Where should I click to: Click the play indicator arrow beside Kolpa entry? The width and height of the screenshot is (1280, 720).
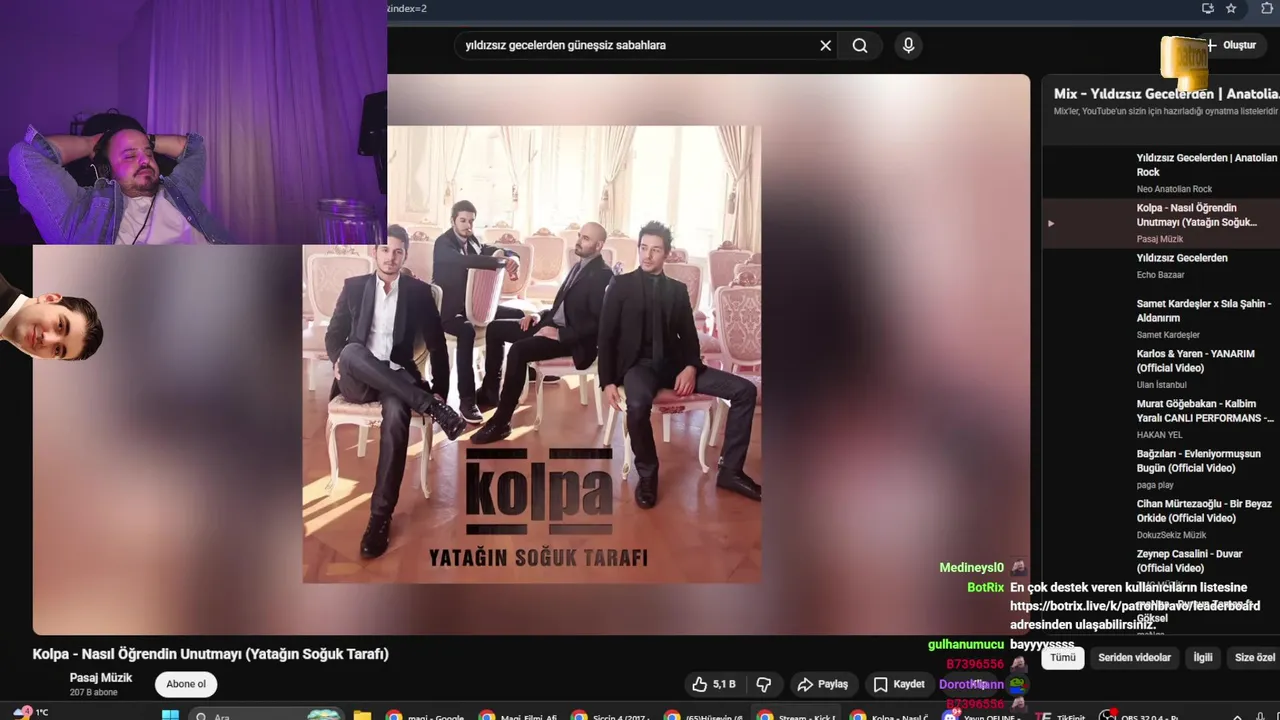coord(1050,223)
